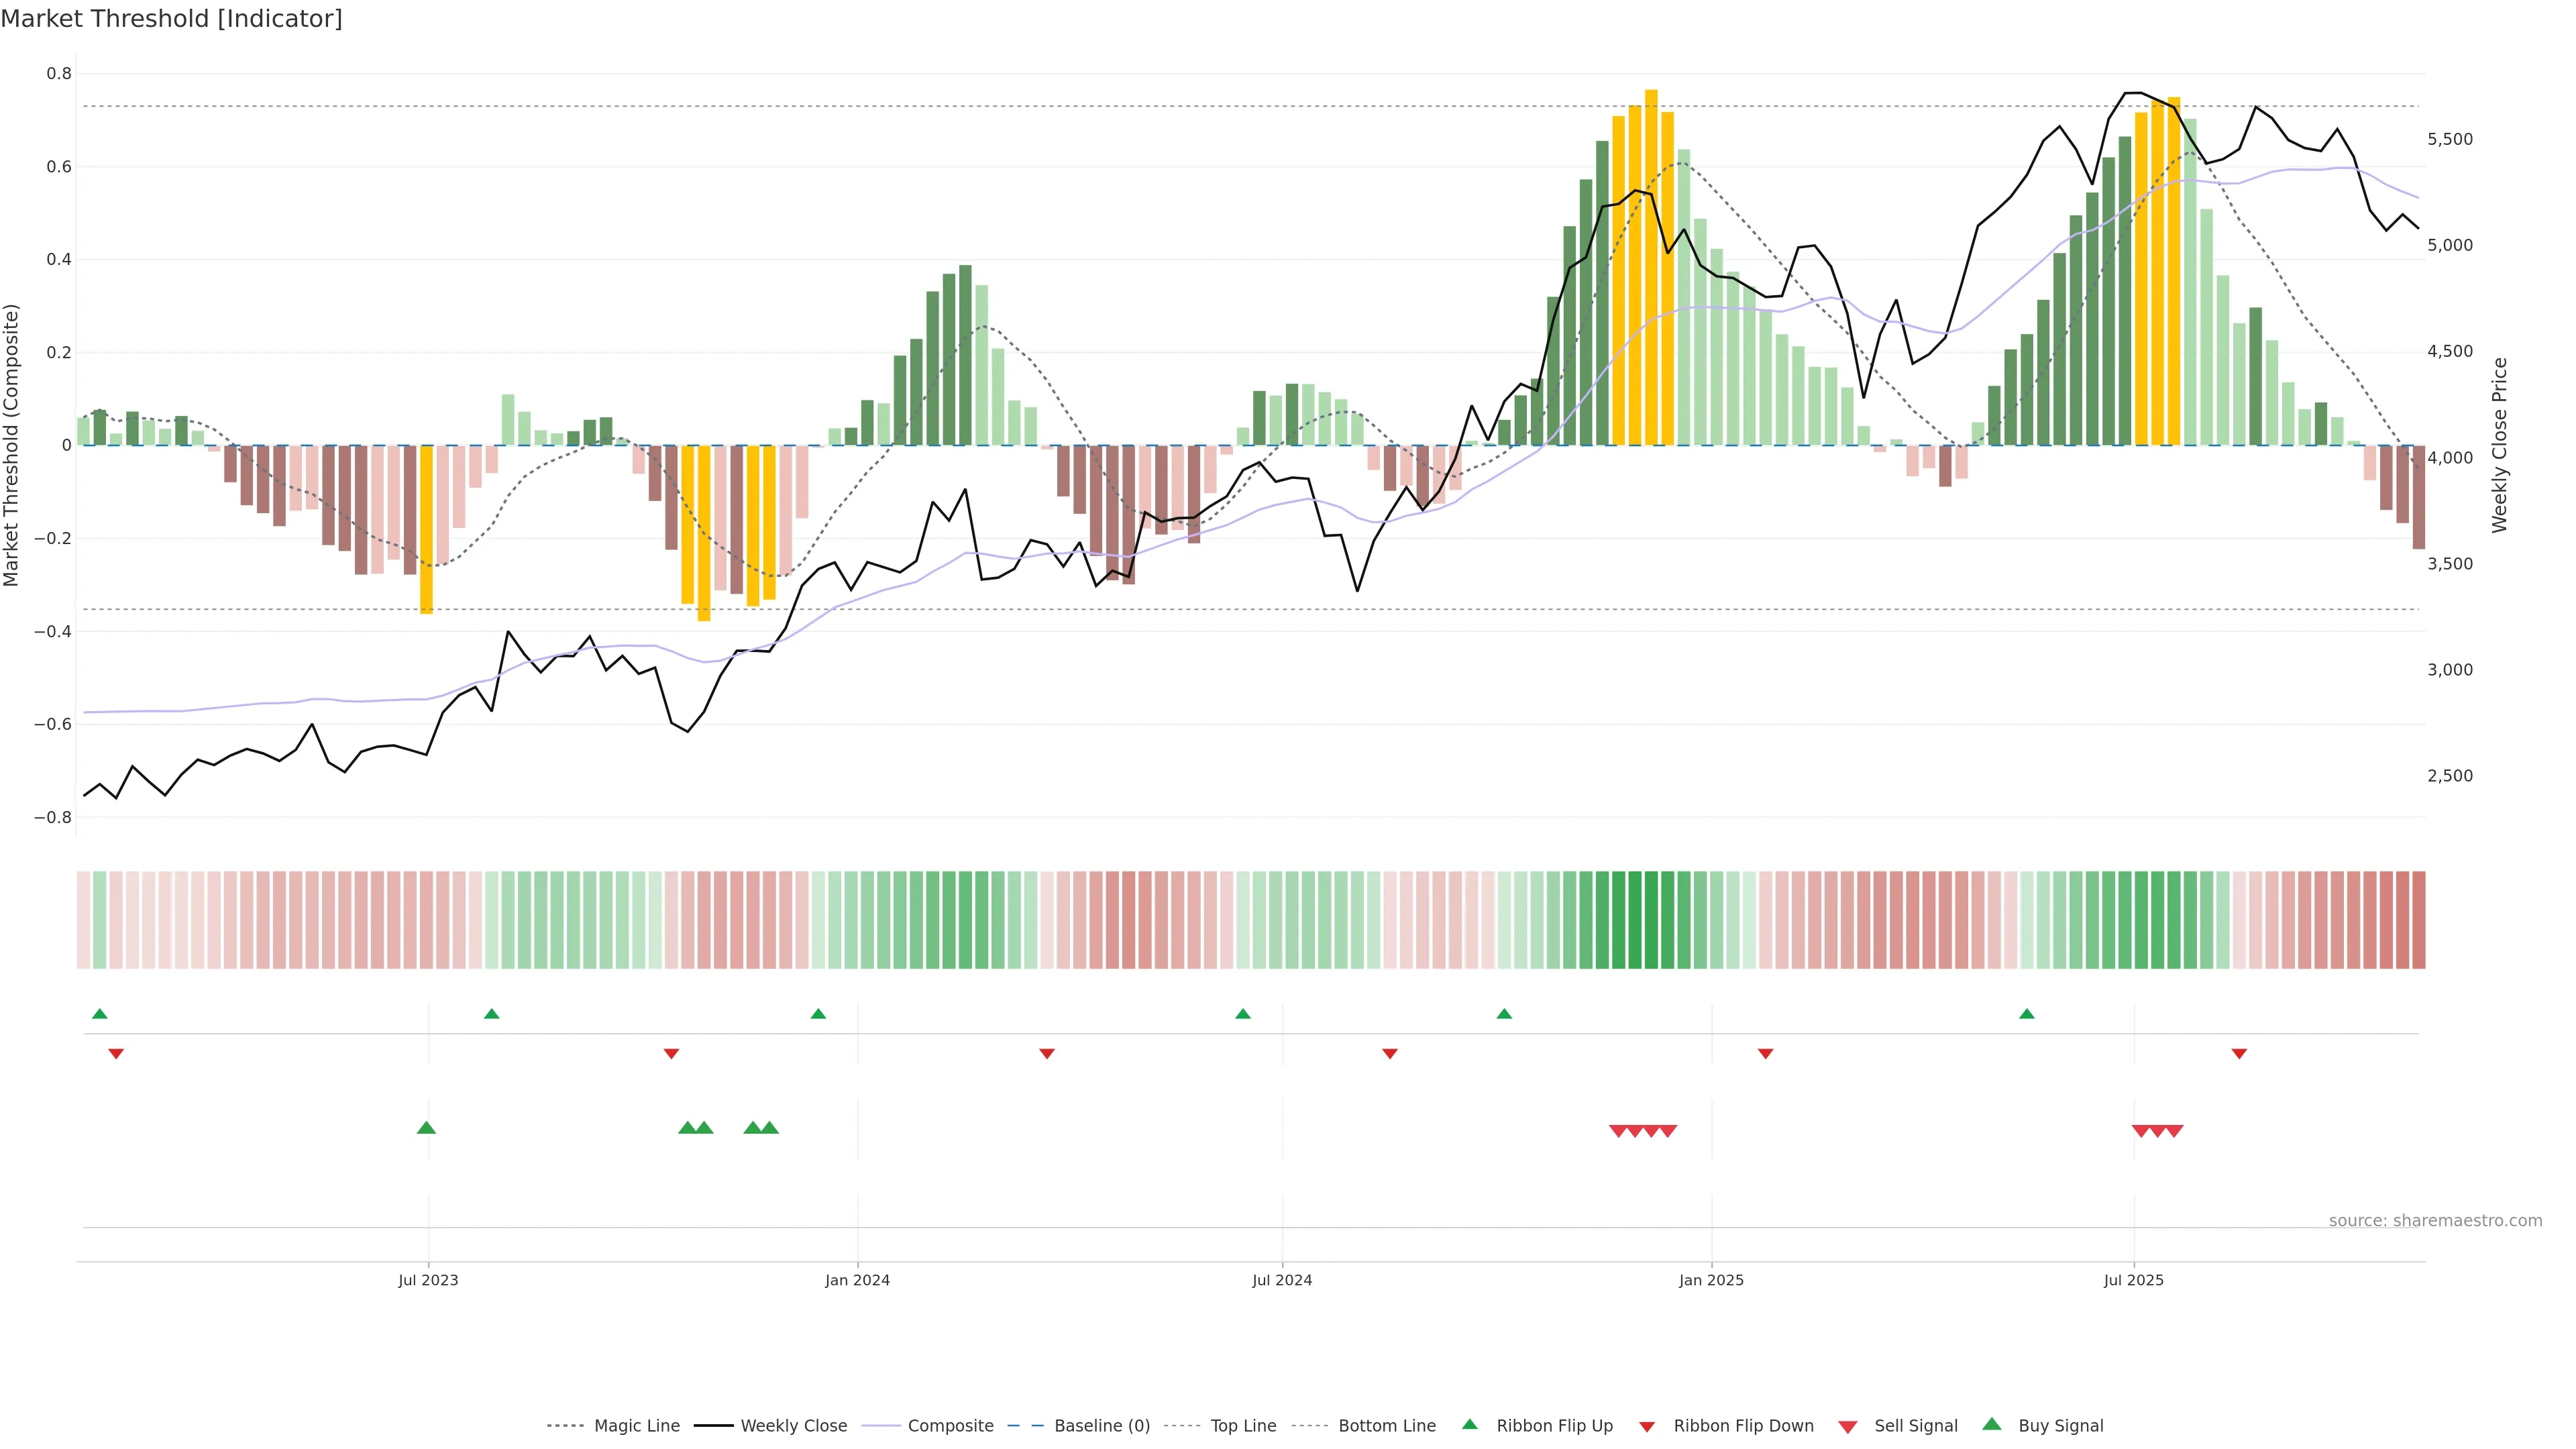Click Sell Signal legend icon
The height and width of the screenshot is (1449, 2576).
pyautogui.click(x=1848, y=1427)
